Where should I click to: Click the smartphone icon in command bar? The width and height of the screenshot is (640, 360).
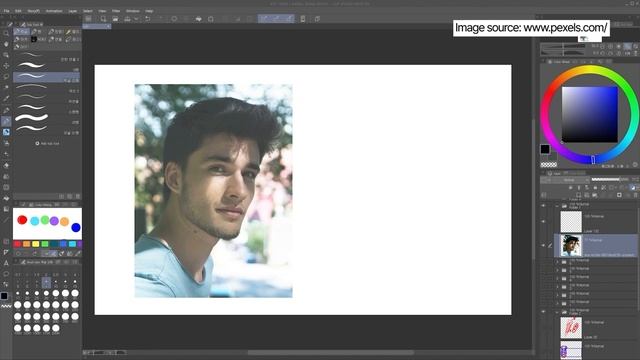(303, 19)
